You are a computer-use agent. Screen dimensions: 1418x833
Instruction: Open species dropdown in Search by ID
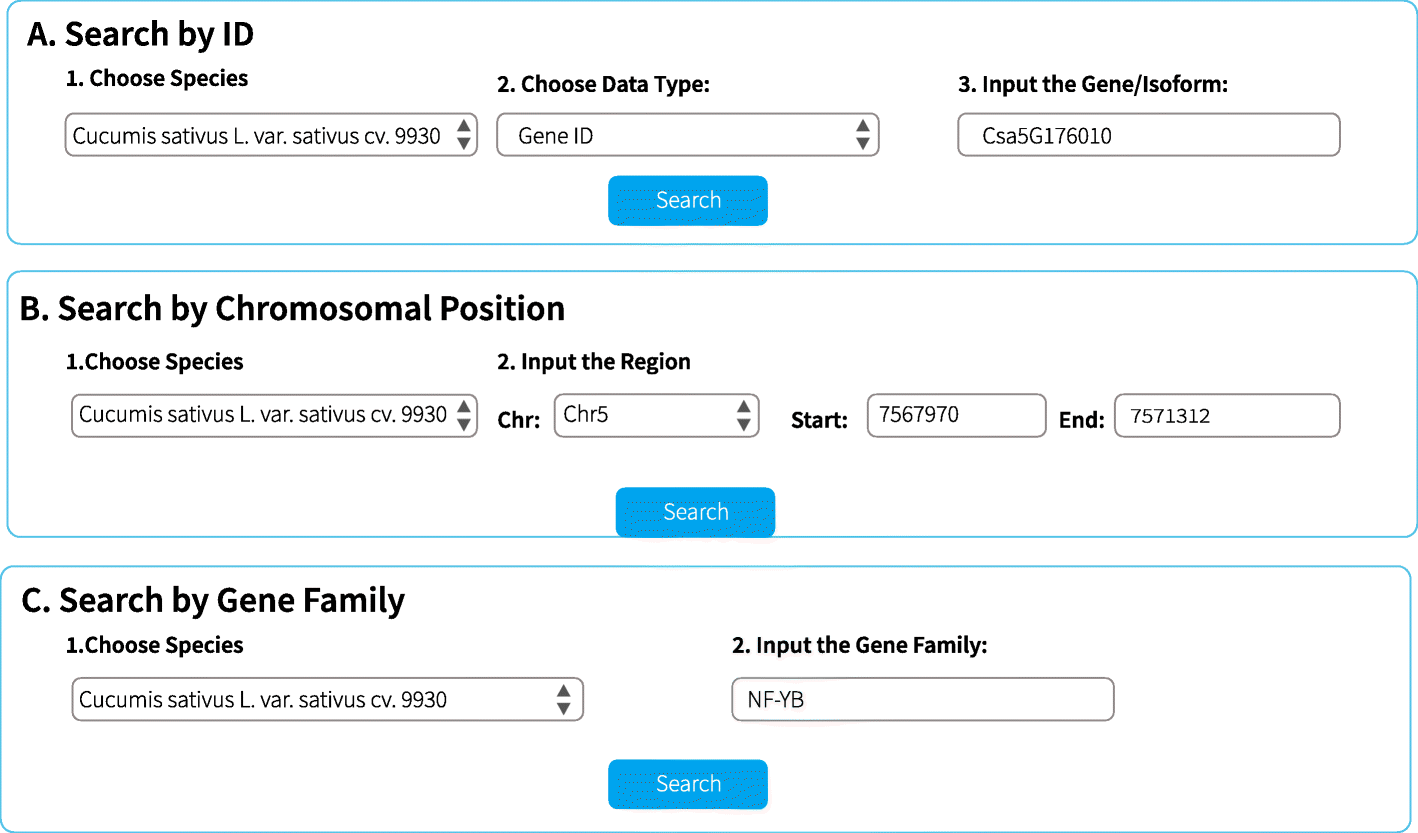point(270,135)
